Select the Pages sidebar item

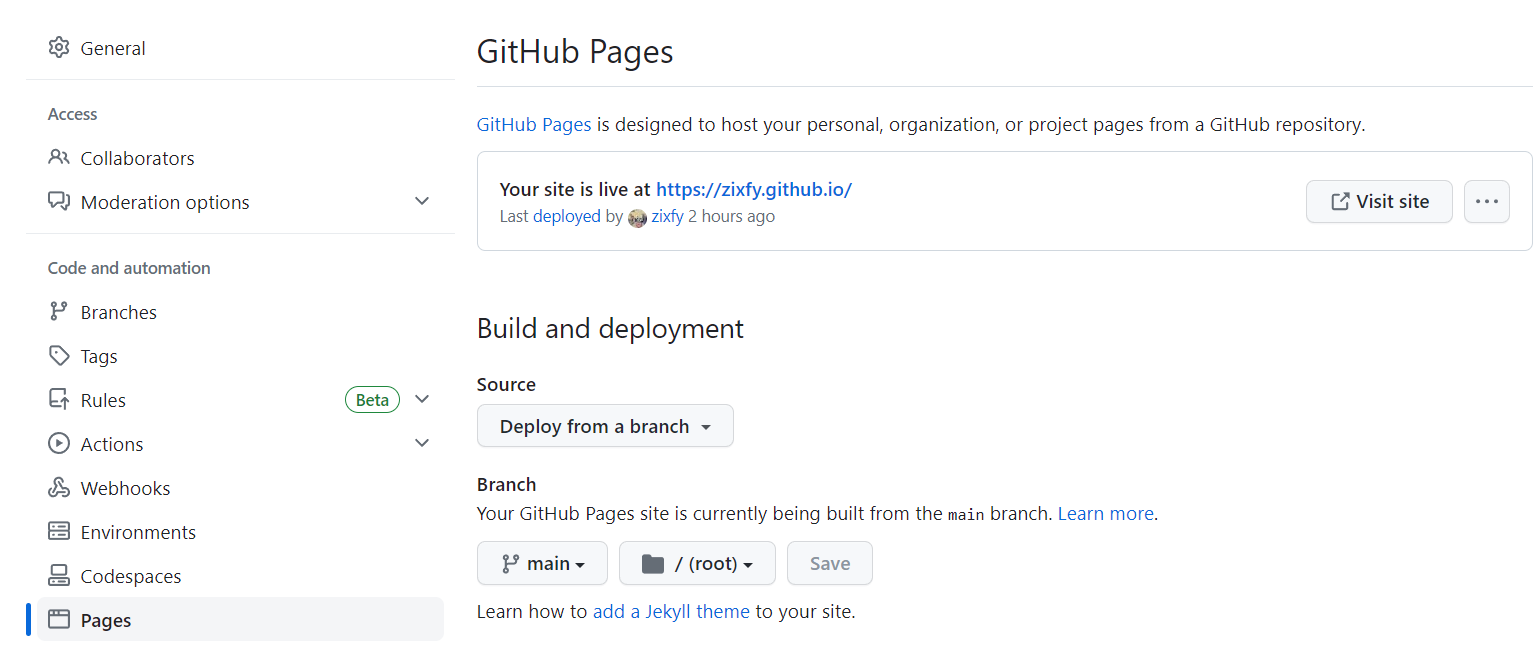coord(240,620)
